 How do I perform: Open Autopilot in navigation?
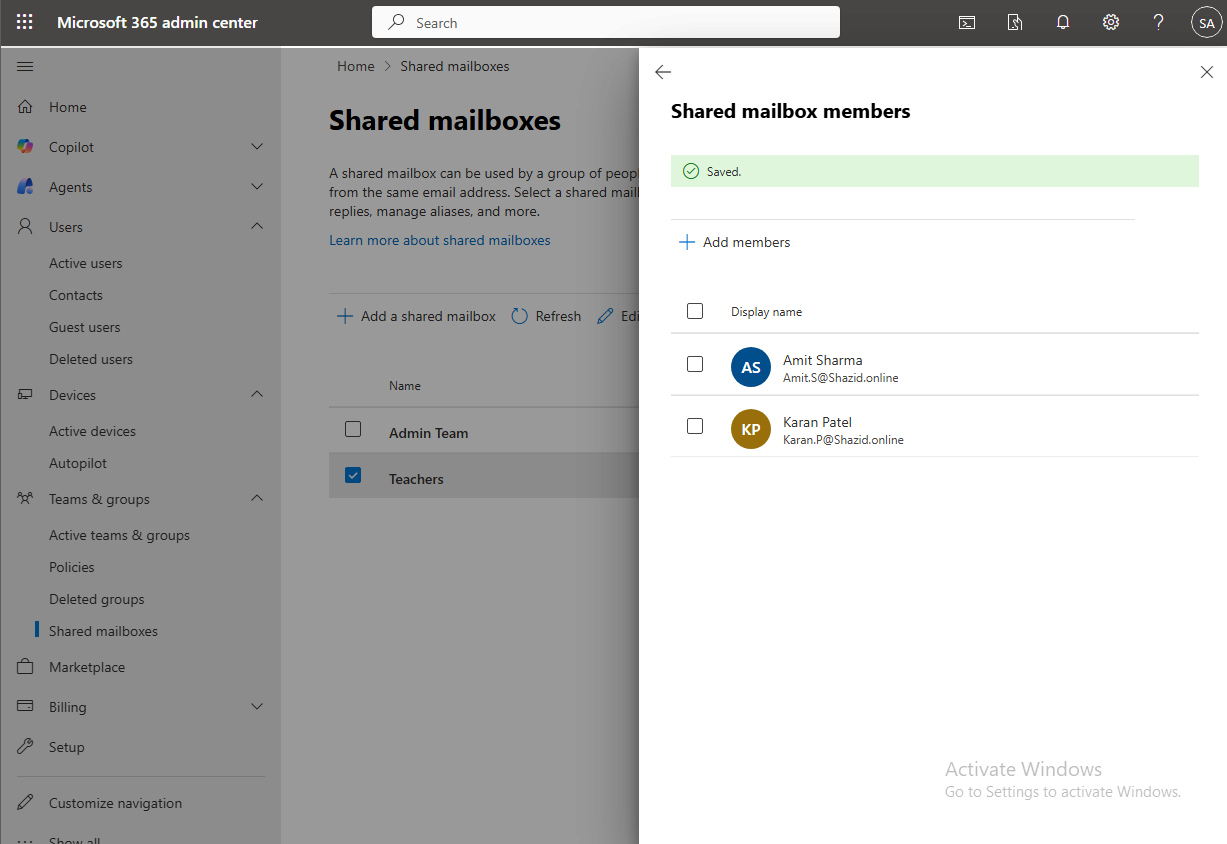(x=78, y=463)
